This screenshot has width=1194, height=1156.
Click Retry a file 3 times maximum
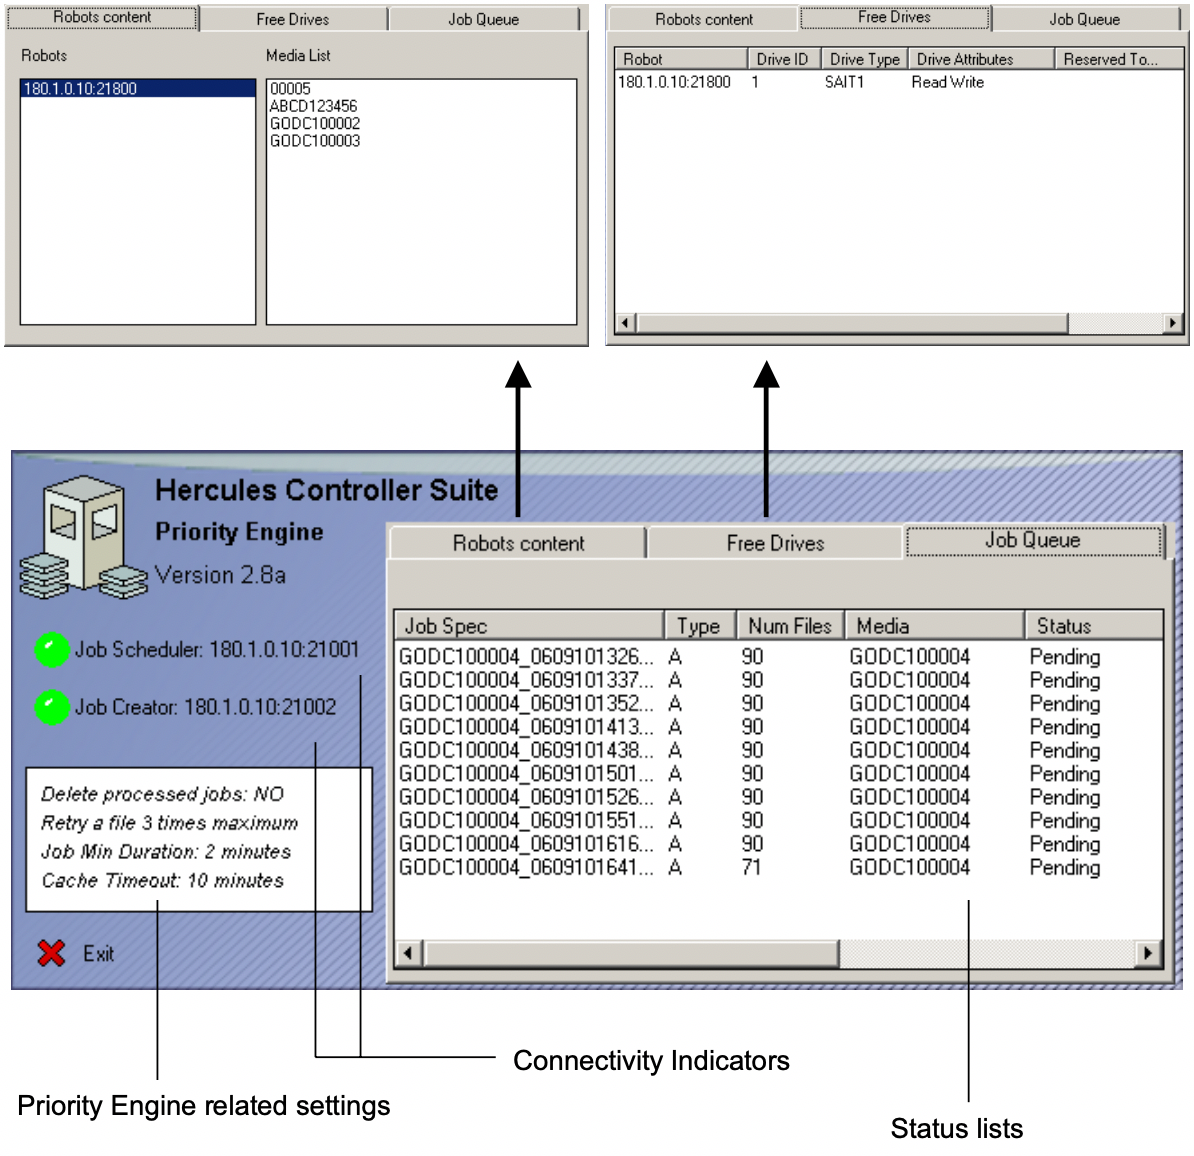[169, 823]
